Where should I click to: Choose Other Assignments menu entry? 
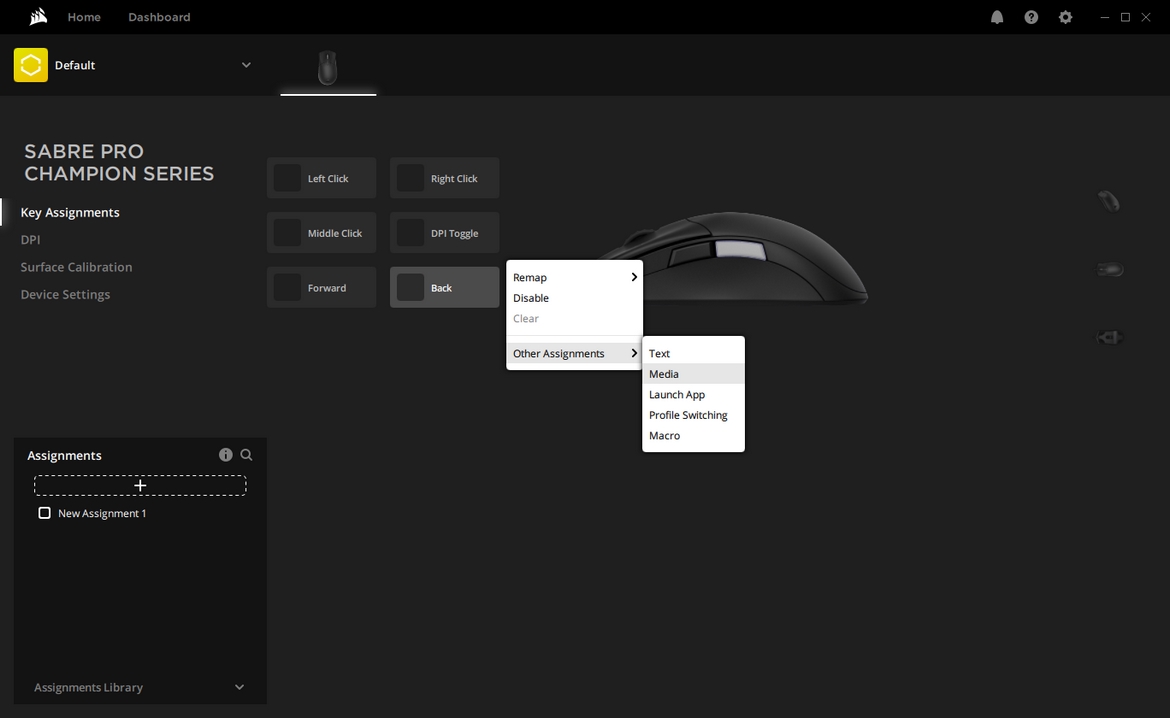575,353
